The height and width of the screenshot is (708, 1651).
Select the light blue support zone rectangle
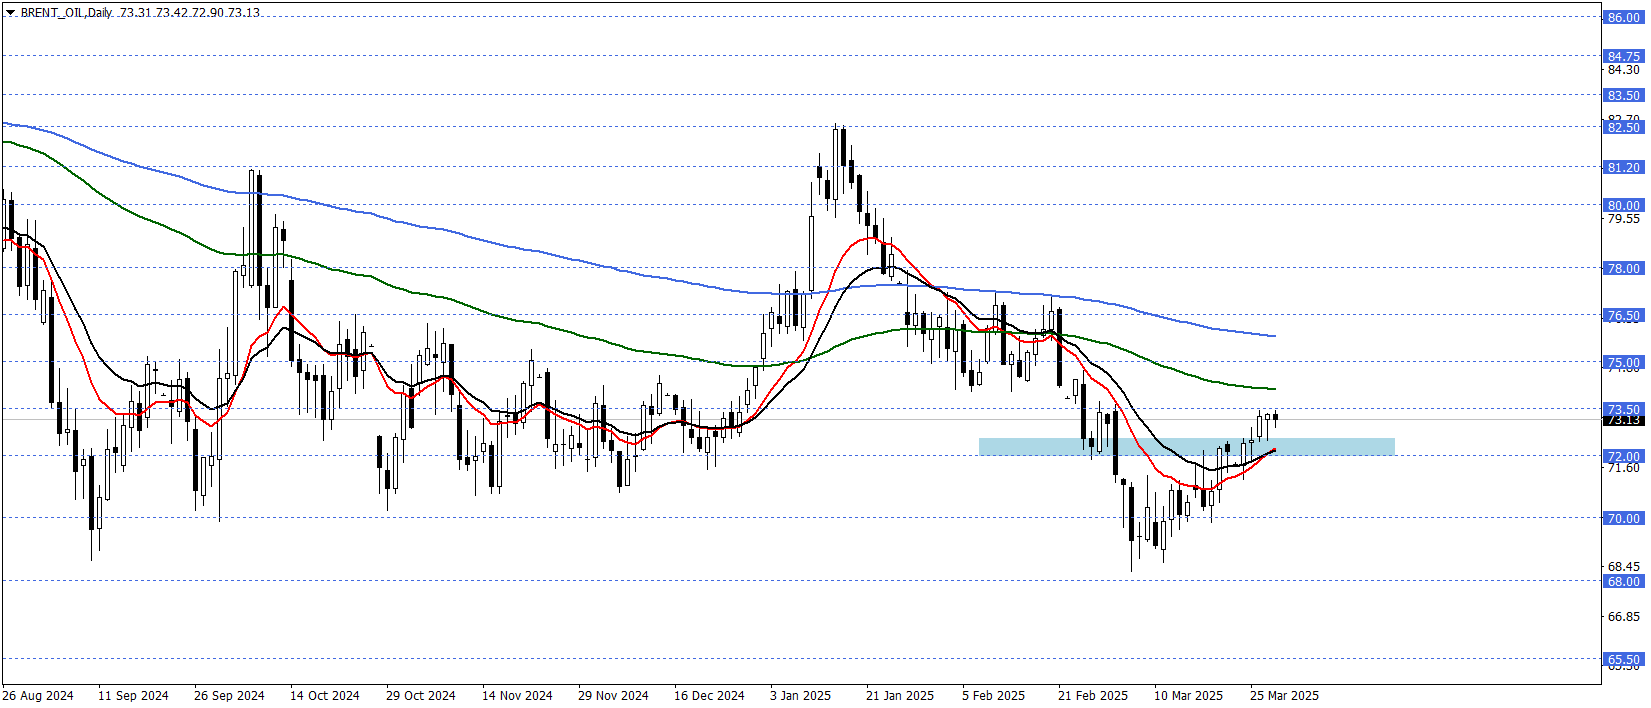click(x=1186, y=447)
